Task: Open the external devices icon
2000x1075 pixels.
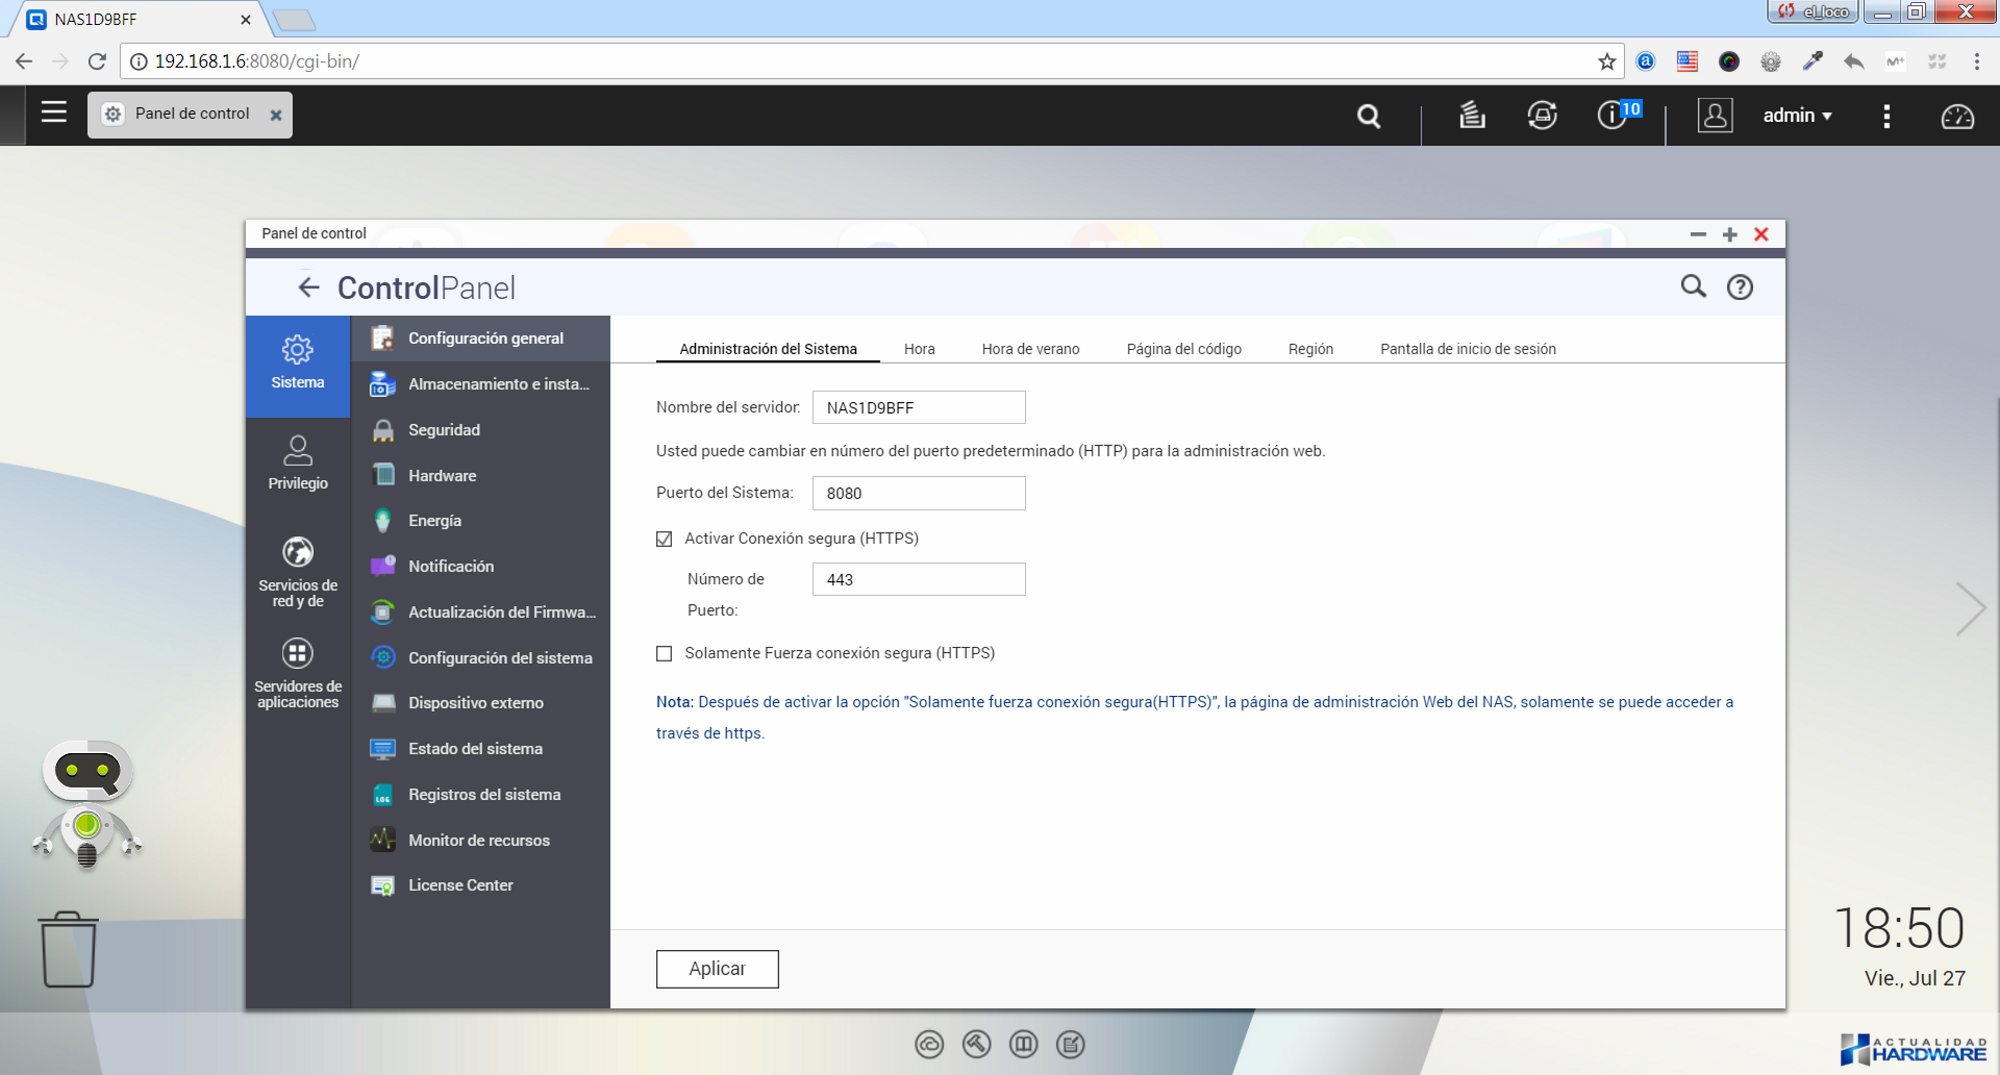Action: pos(1541,116)
